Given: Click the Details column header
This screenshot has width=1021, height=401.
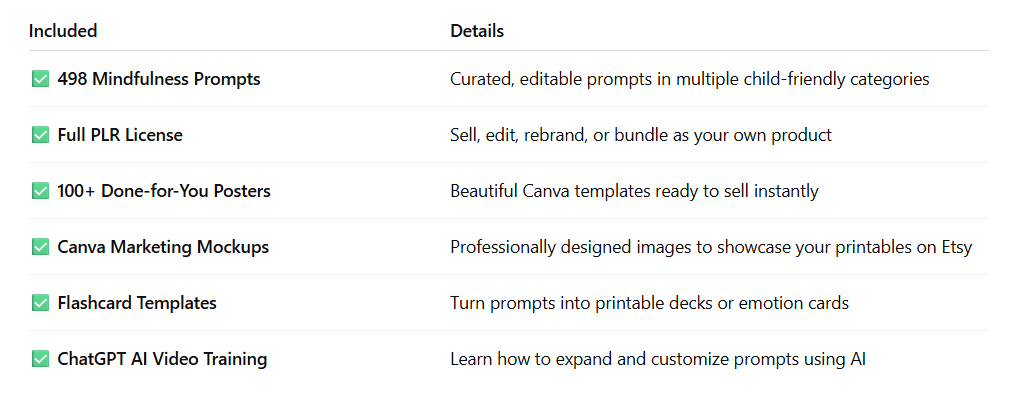Looking at the screenshot, I should pyautogui.click(x=477, y=31).
